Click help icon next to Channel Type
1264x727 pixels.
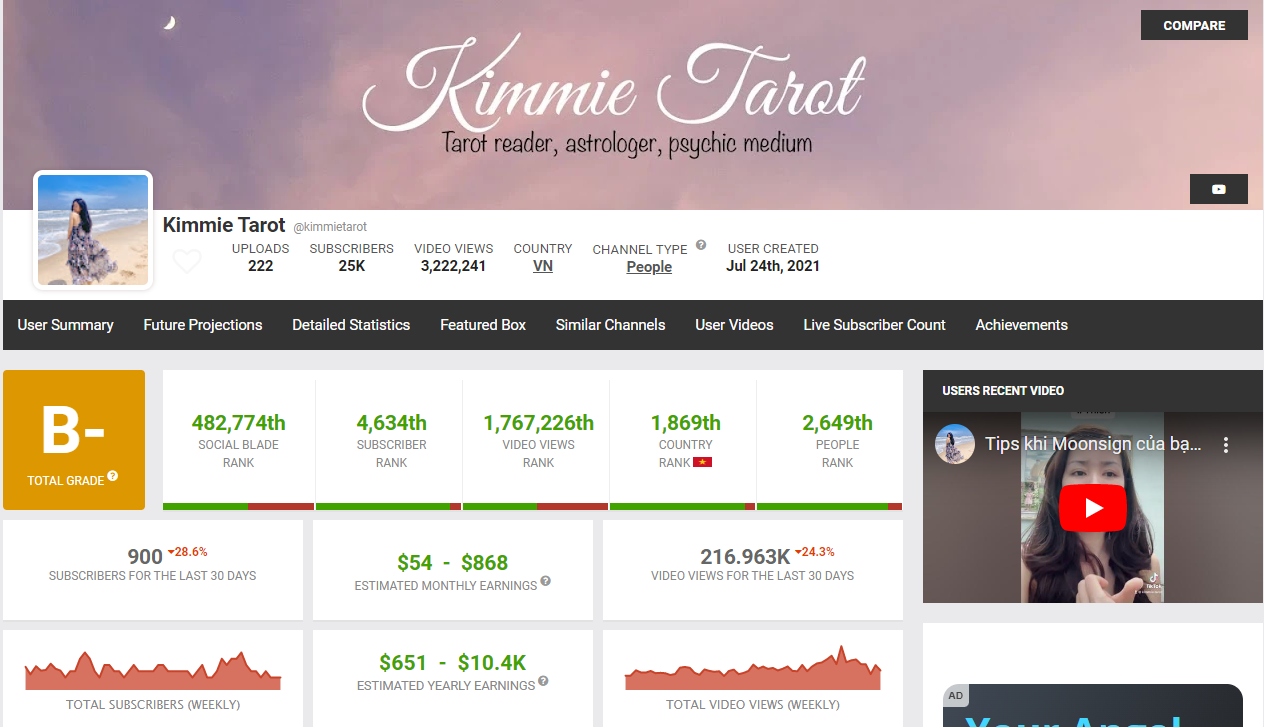point(701,245)
